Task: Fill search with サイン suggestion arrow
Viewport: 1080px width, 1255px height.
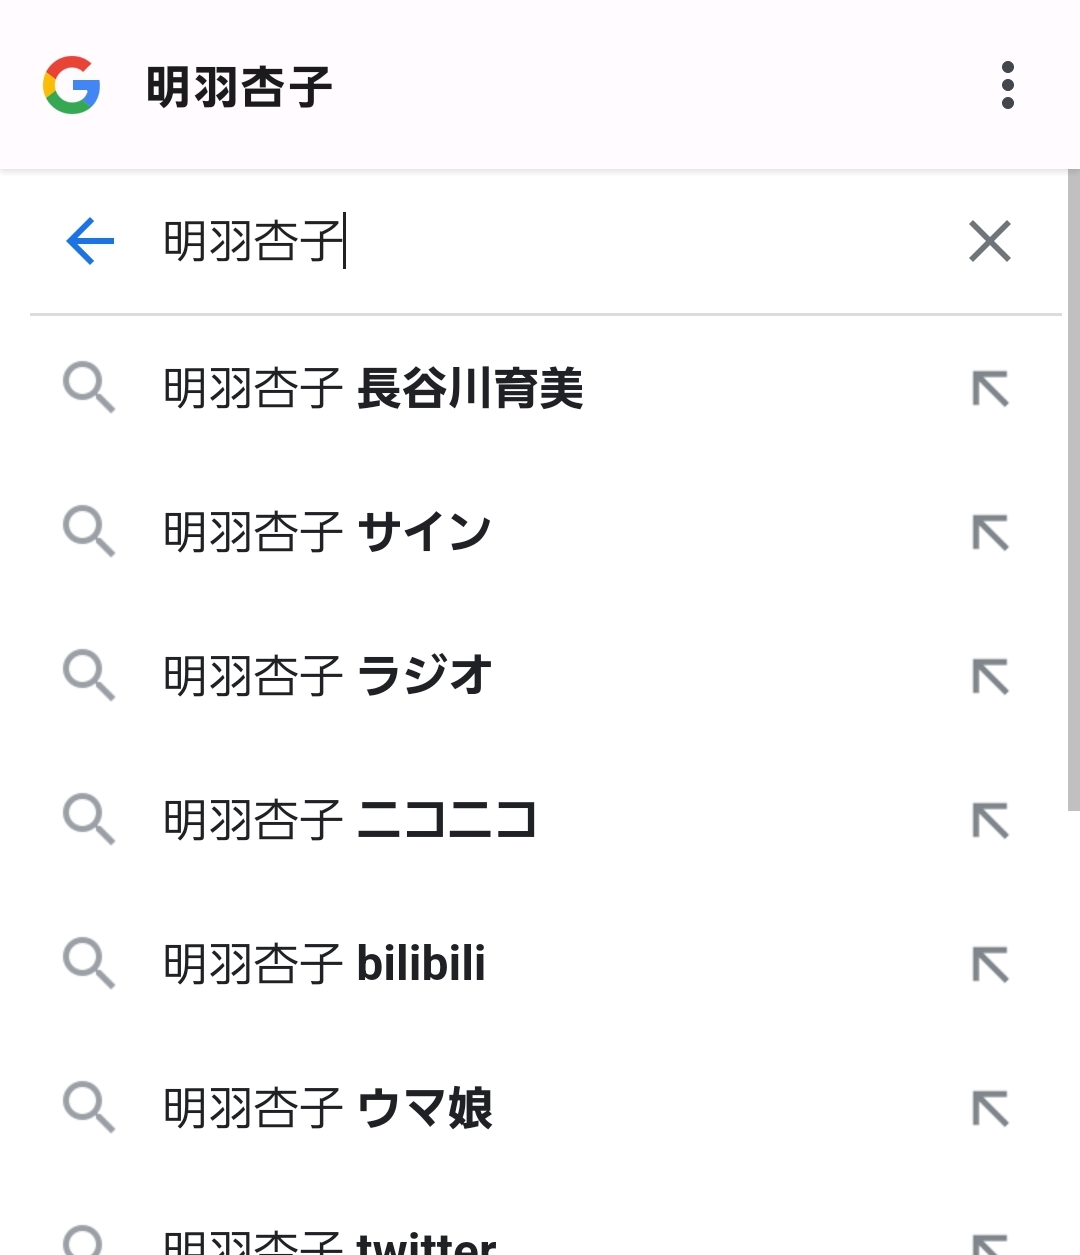Action: click(x=990, y=532)
